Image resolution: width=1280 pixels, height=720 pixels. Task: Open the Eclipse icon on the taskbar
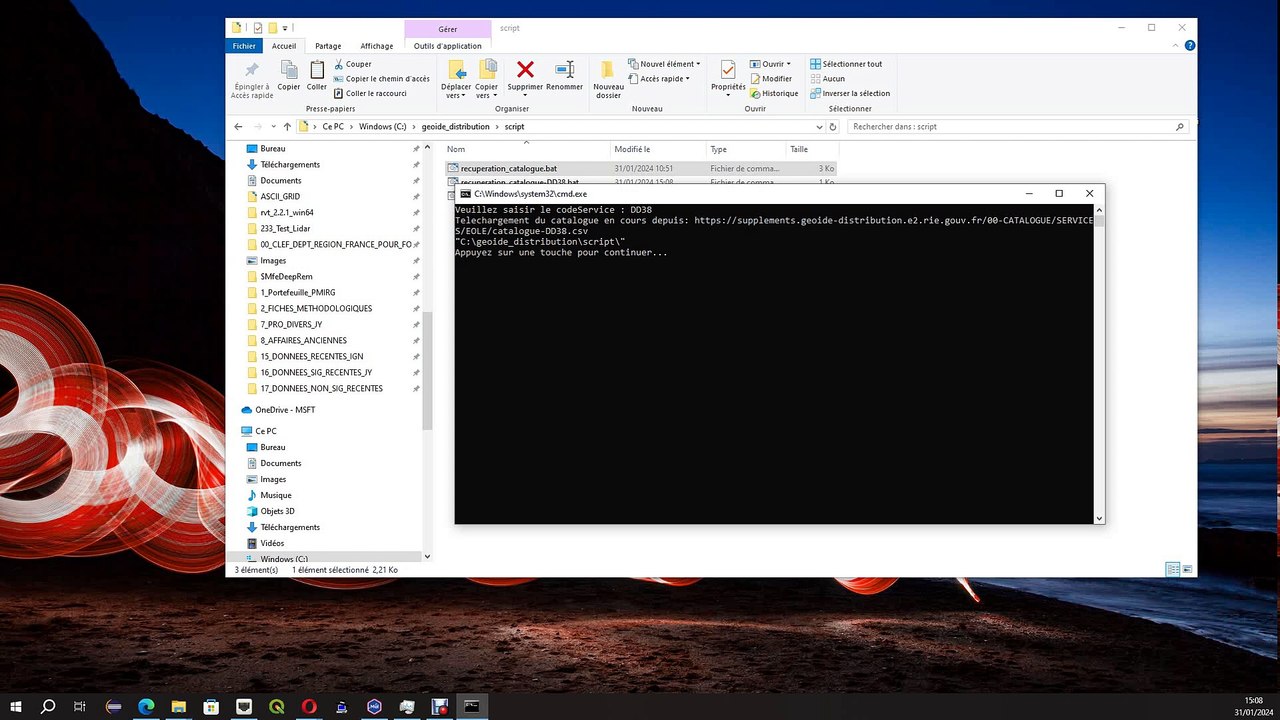click(113, 706)
